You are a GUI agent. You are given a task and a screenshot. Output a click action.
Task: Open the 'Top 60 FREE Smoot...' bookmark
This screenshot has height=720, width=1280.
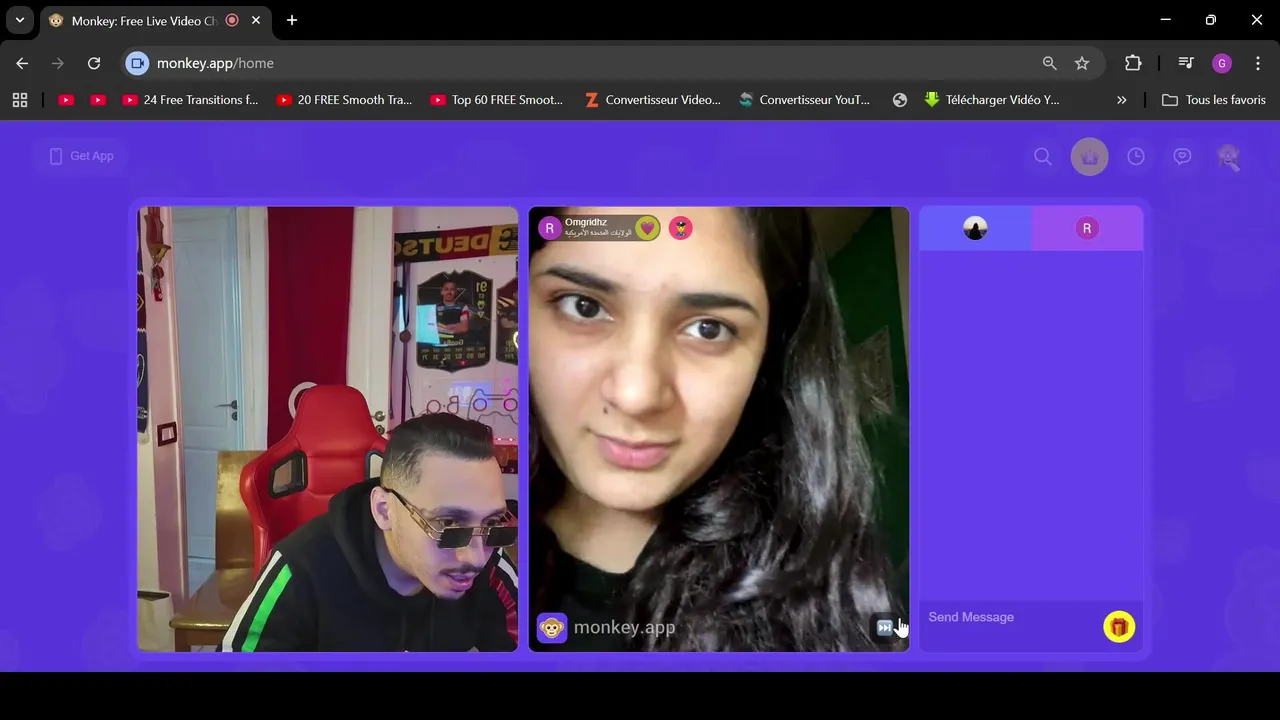(498, 100)
